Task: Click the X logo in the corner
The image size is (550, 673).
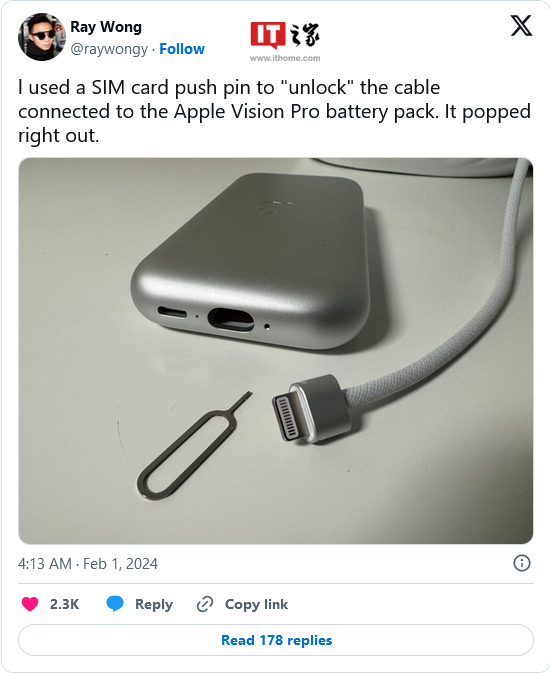Action: point(521,26)
